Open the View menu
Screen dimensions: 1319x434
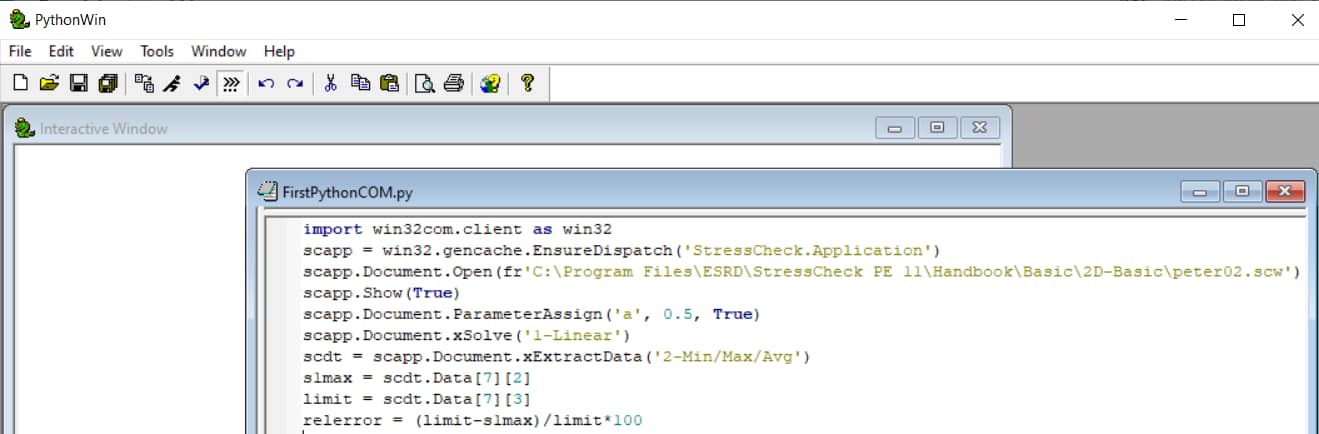coord(107,51)
